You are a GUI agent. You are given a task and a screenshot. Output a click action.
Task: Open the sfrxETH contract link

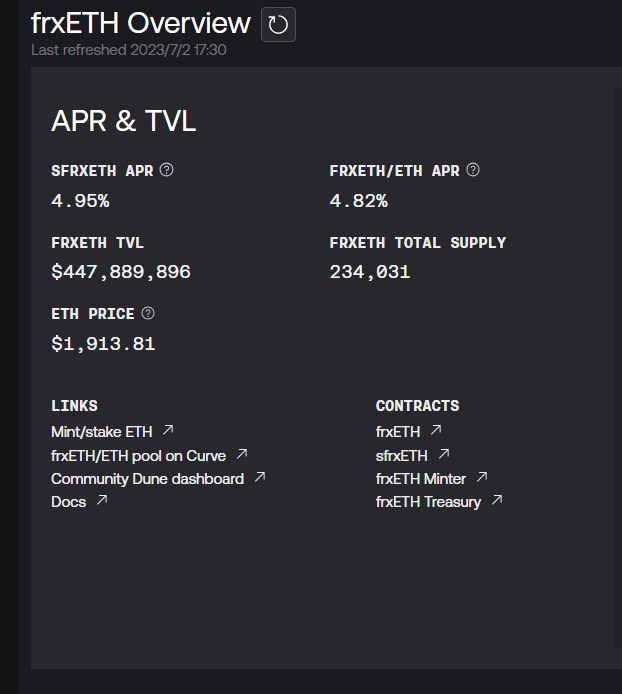coord(401,455)
